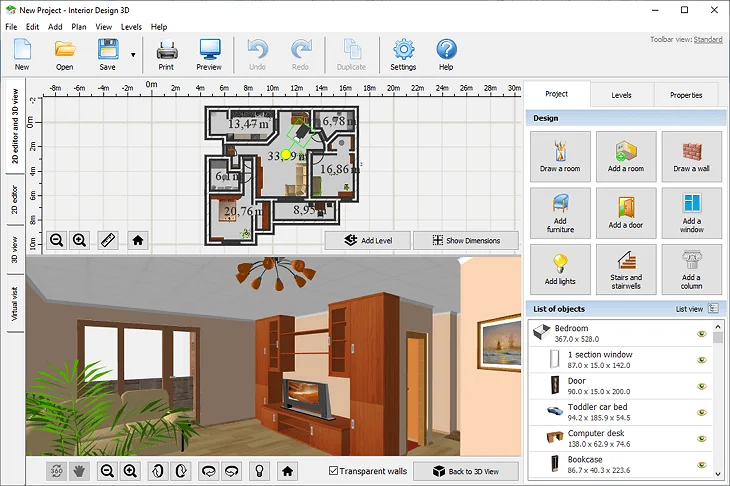This screenshot has width=730, height=486.
Task: Zoom out the 3D view
Action: [x=108, y=471]
